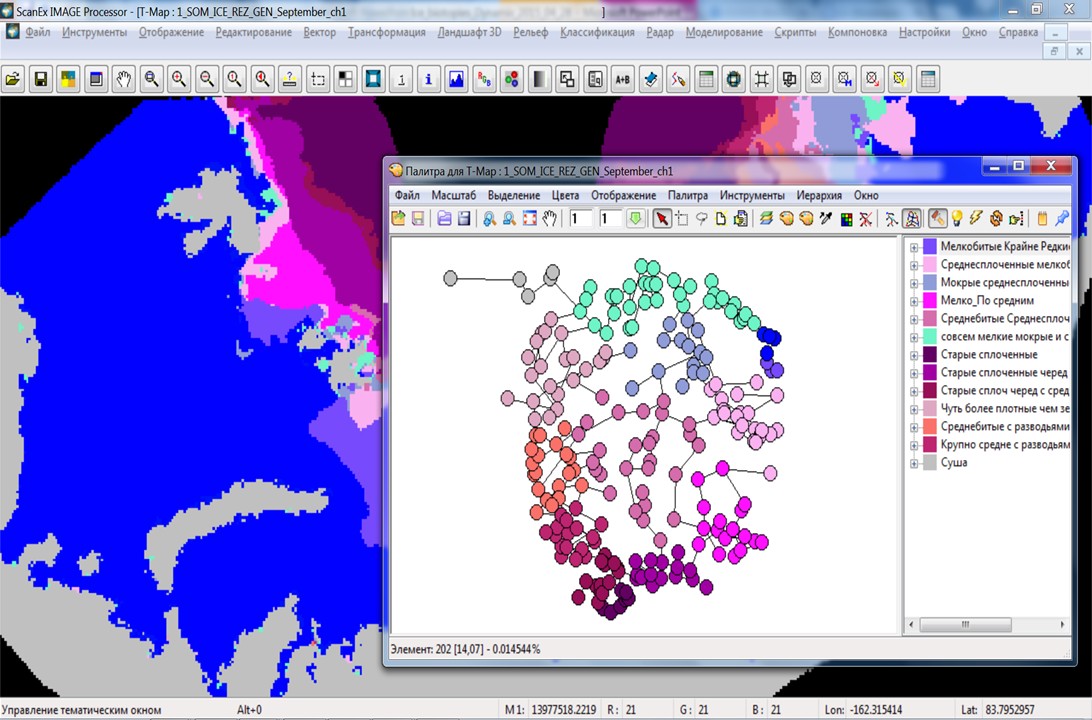This screenshot has height=720, width=1092.
Task: Click the light bulb icon in palette toolbar
Action: click(957, 219)
